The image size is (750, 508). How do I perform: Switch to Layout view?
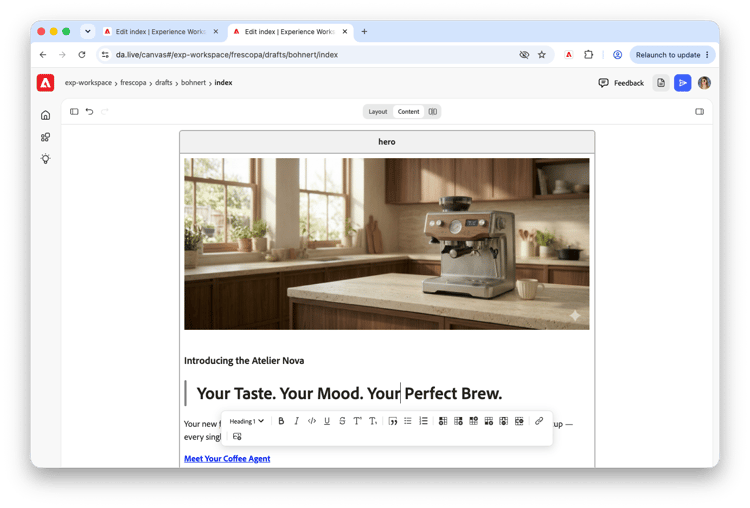(x=378, y=111)
